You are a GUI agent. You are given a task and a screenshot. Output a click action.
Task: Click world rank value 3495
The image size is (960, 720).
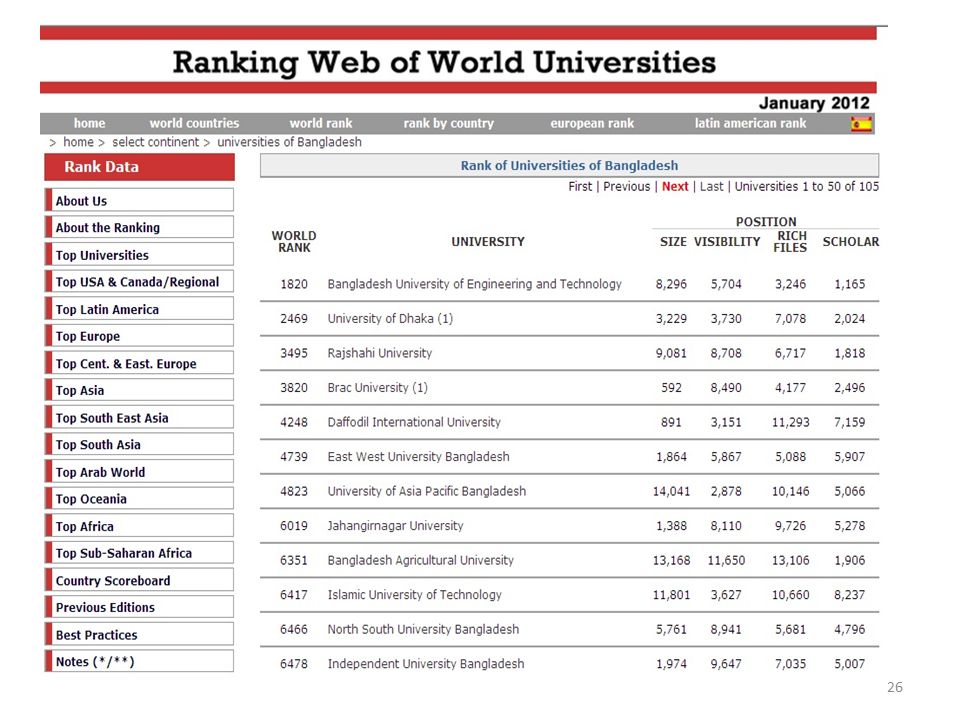294,353
